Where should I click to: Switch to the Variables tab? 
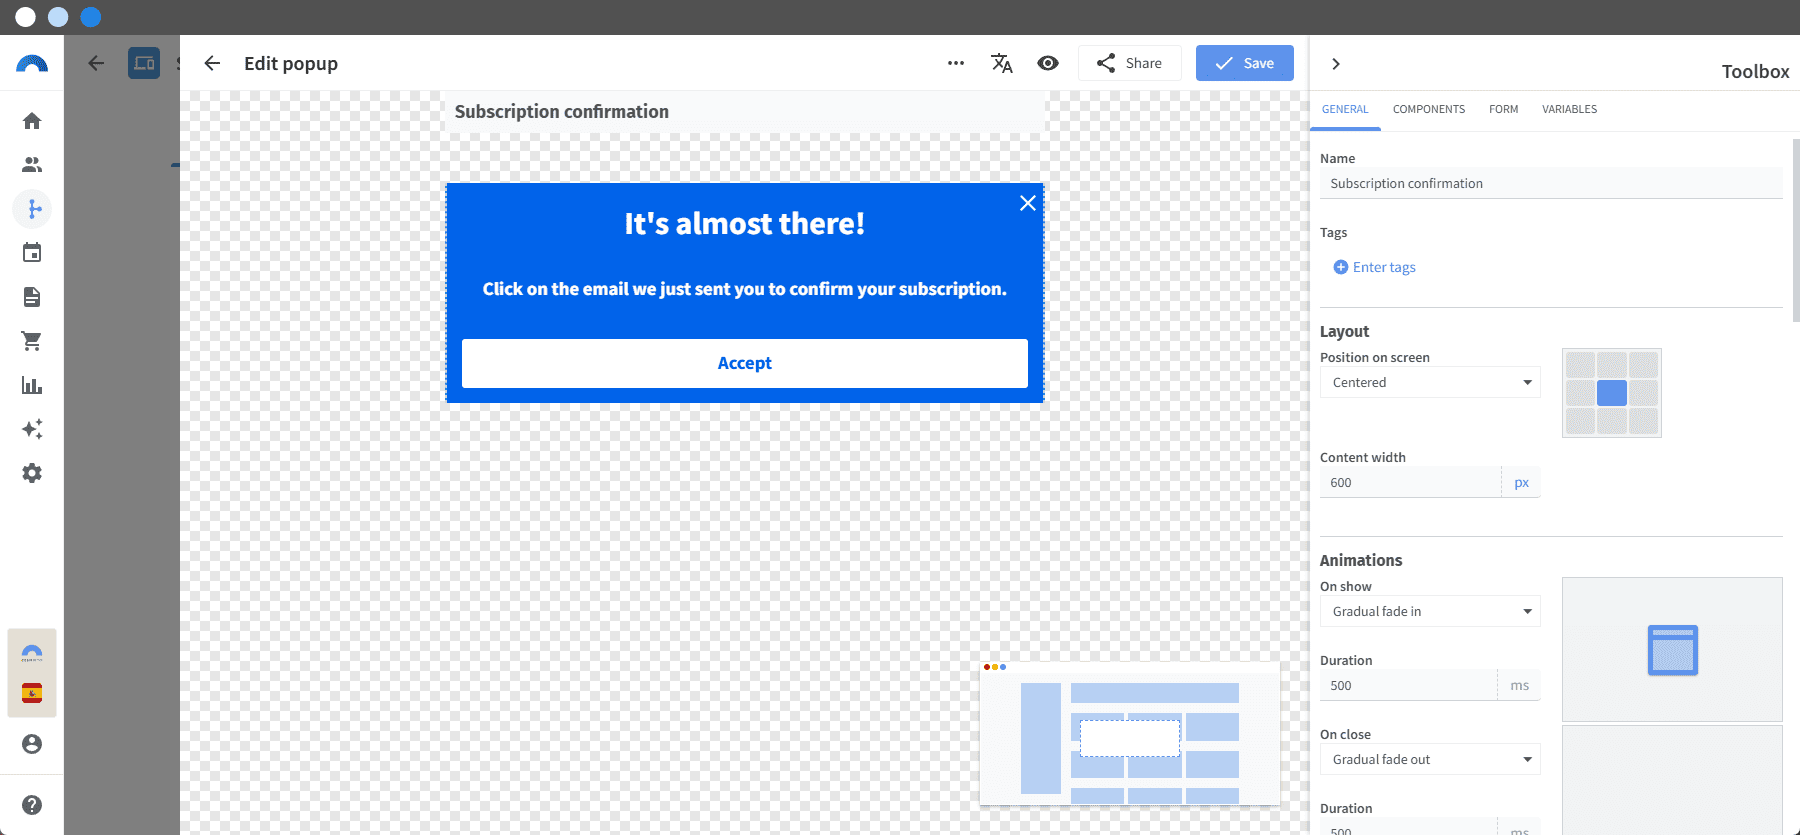tap(1569, 109)
